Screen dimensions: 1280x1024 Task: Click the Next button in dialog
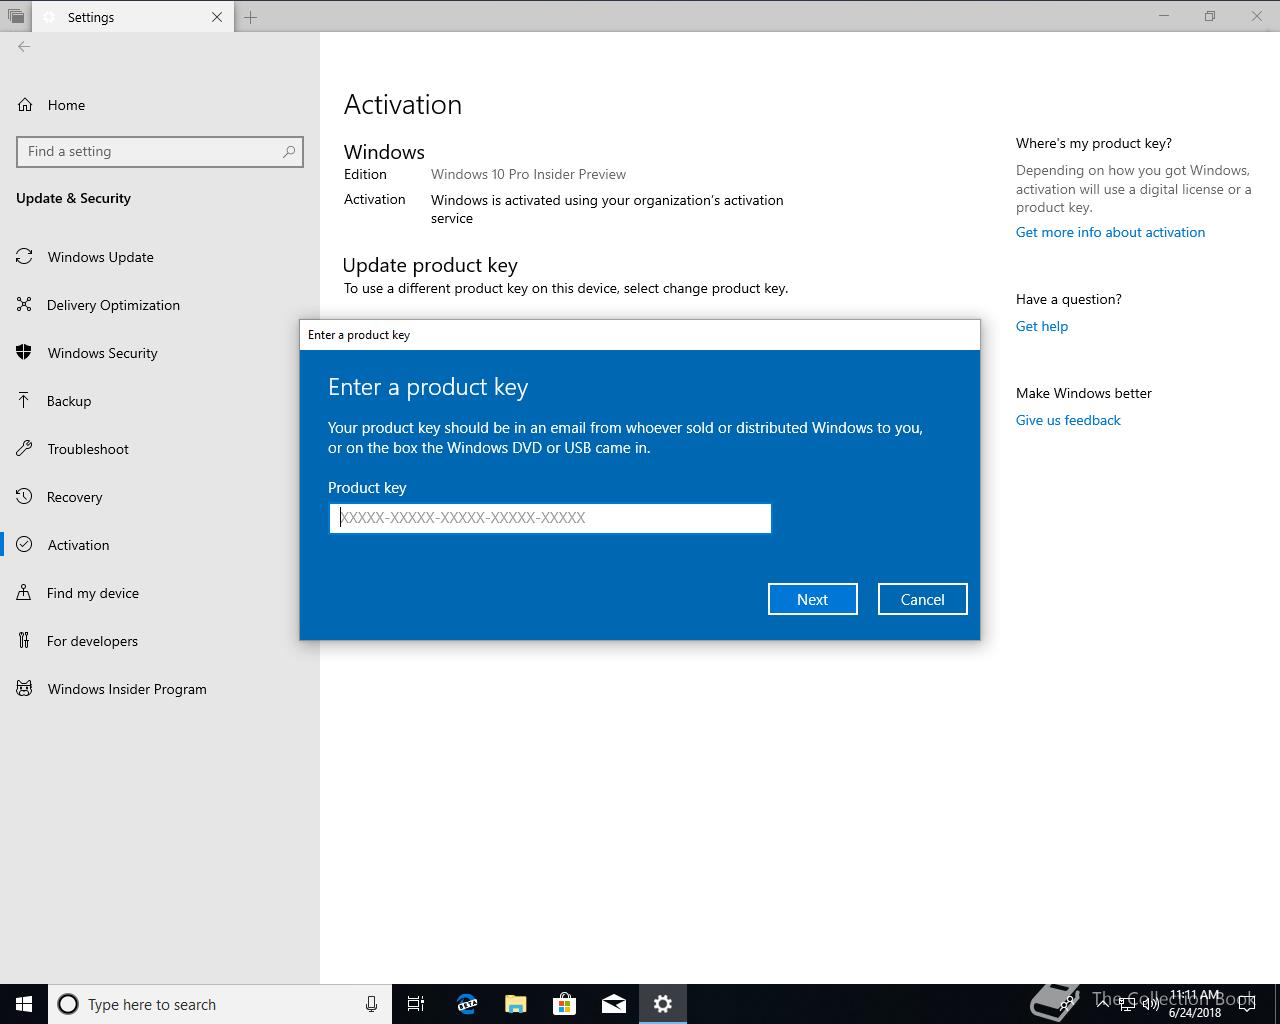click(812, 599)
